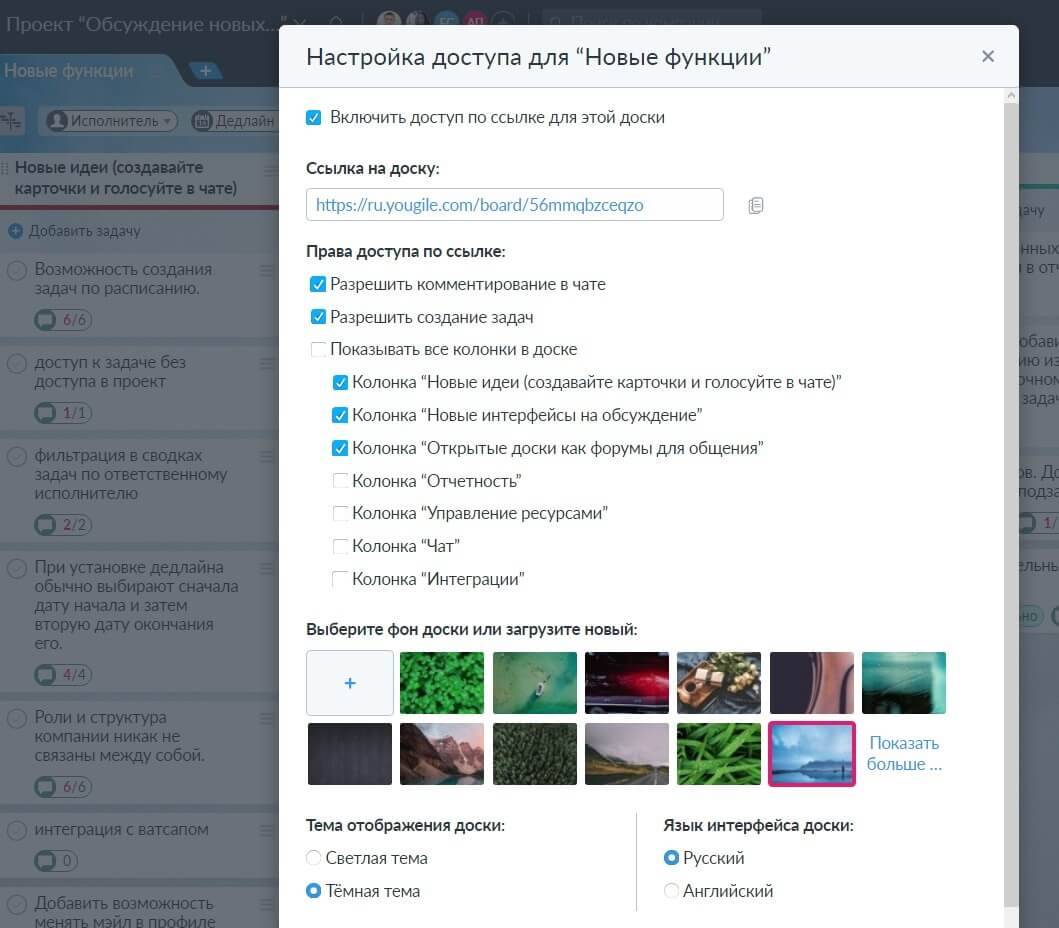Switch to the Новые функции board tab
1059x928 pixels.
tap(70, 71)
